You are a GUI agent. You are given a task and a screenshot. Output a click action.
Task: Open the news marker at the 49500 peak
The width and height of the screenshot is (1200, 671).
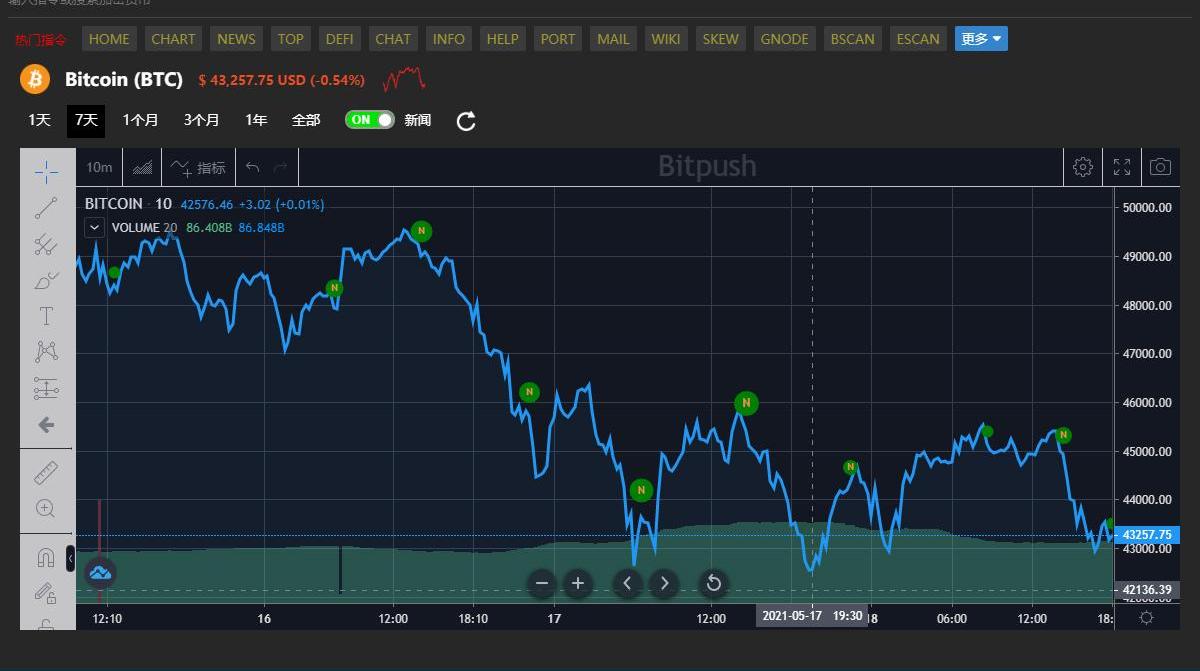(x=421, y=231)
